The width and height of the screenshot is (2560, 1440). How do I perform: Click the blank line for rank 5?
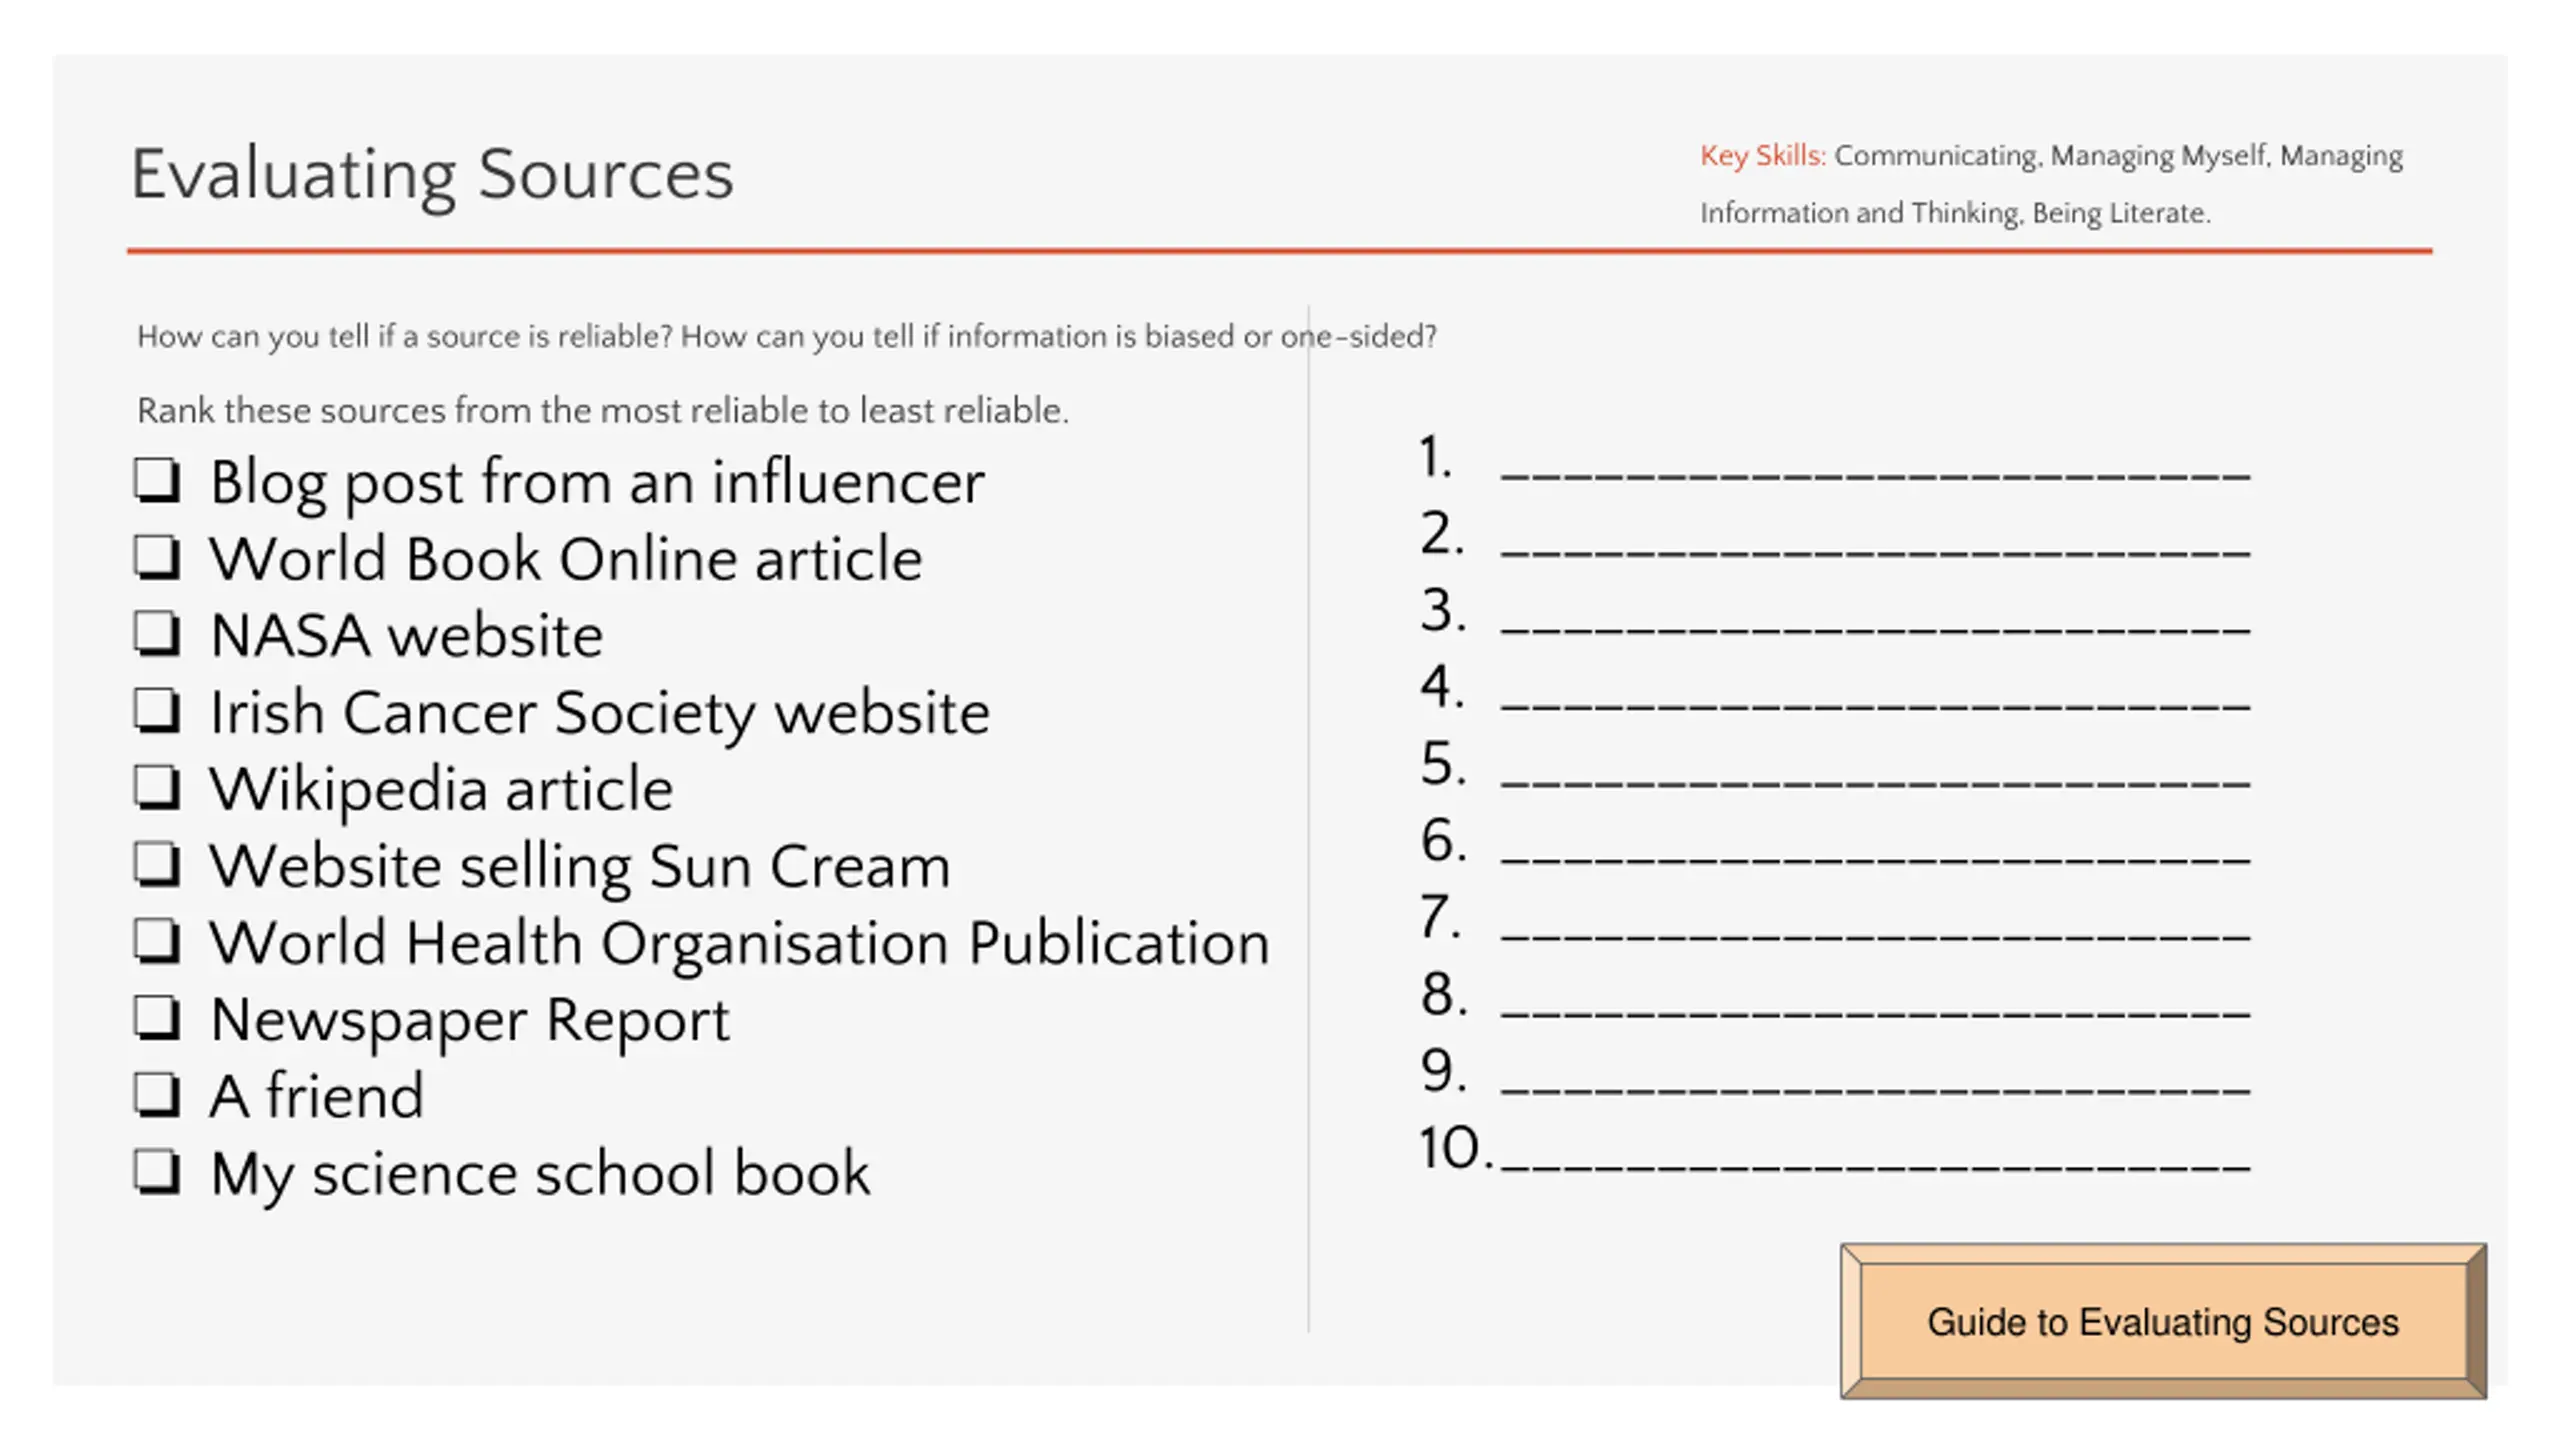[x=1875, y=783]
